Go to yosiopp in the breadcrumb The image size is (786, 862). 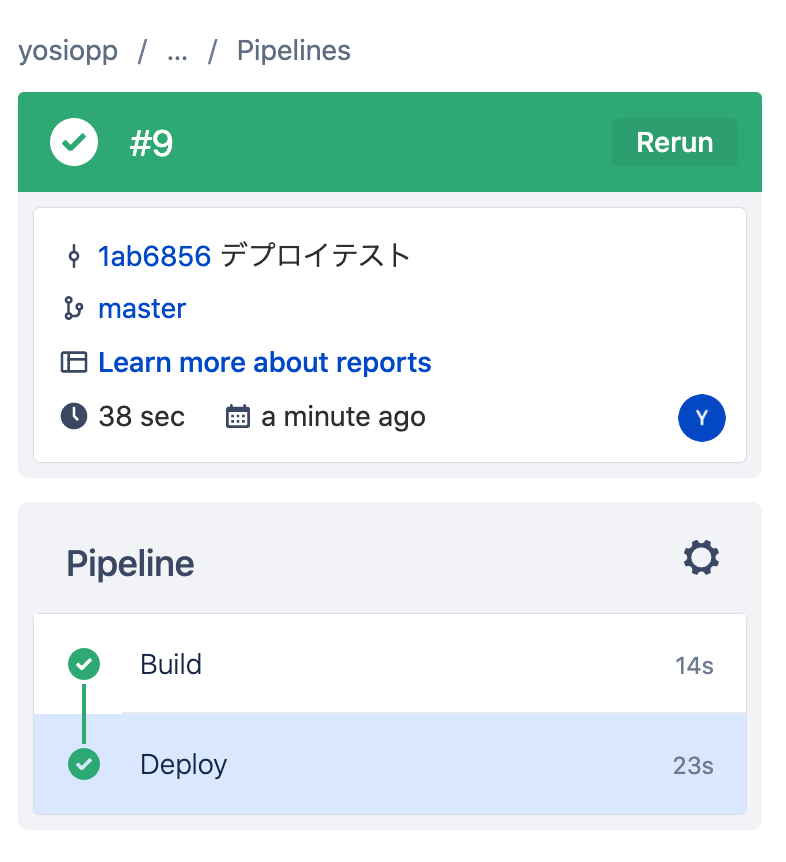[x=68, y=51]
